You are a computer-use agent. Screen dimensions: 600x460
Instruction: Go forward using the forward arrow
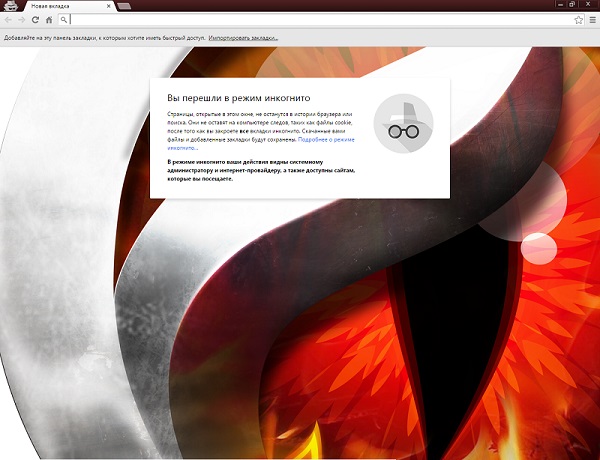click(21, 20)
